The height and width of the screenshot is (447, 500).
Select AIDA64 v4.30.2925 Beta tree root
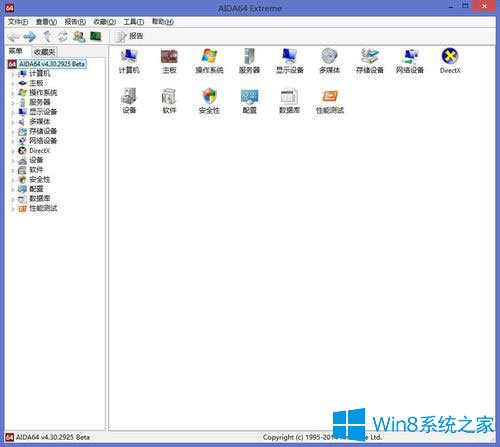51,64
